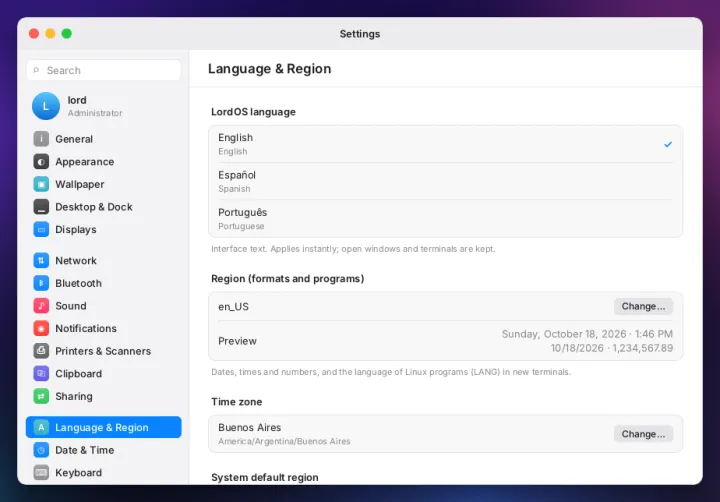Open Network settings
This screenshot has height=502, width=720.
[103, 260]
